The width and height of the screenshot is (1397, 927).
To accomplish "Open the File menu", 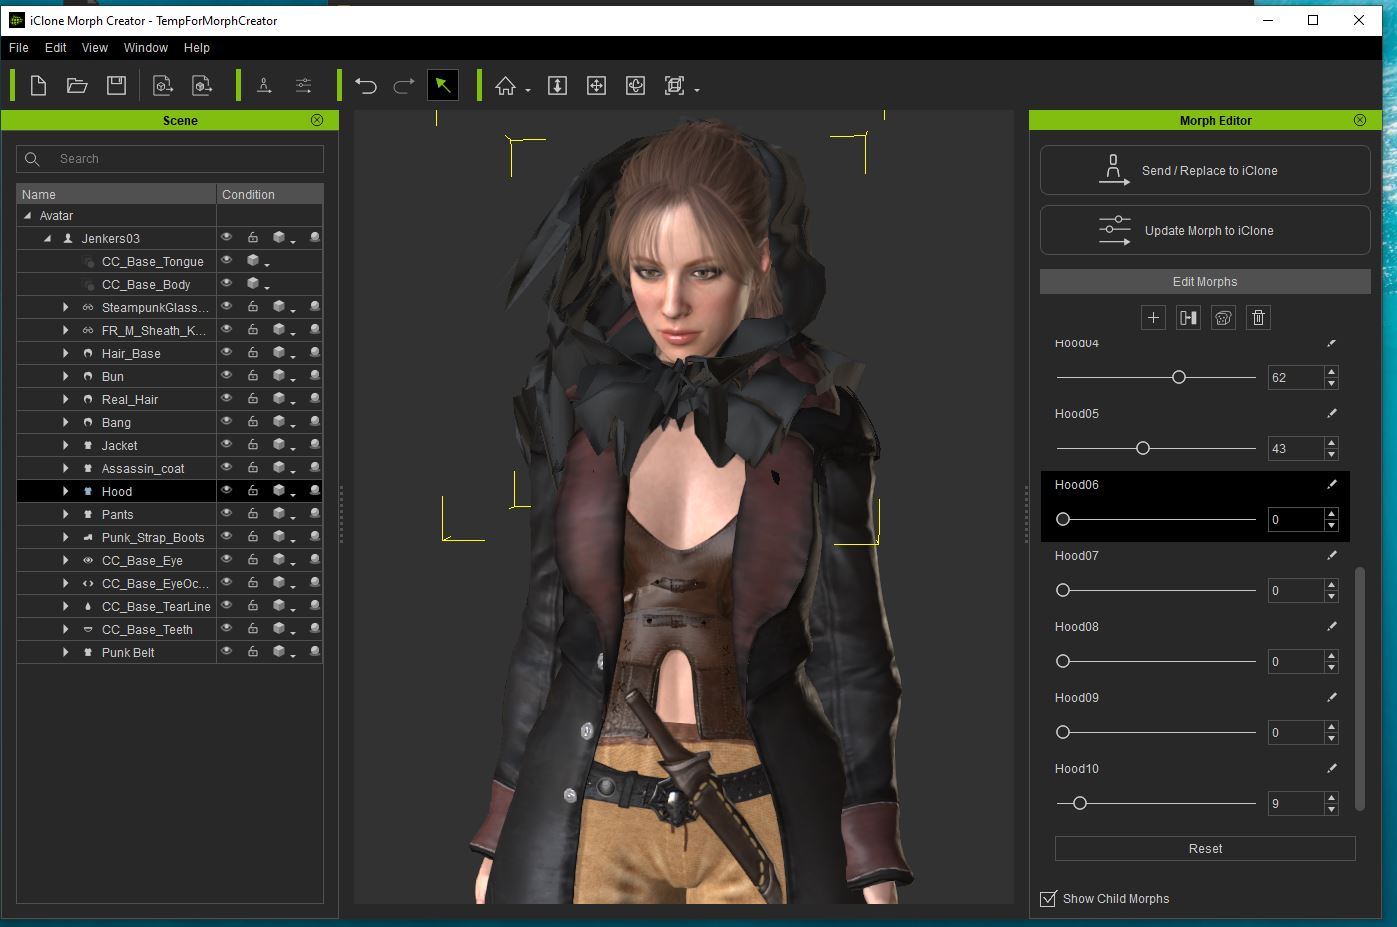I will (x=19, y=48).
